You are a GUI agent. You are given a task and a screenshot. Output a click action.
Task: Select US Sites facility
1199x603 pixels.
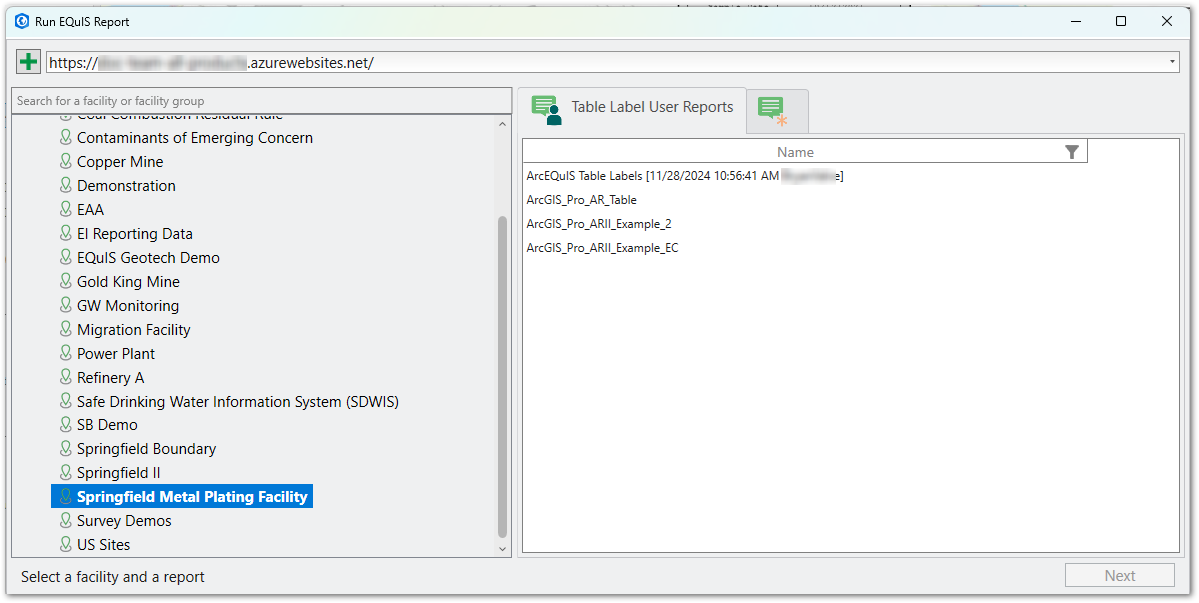[x=103, y=545]
